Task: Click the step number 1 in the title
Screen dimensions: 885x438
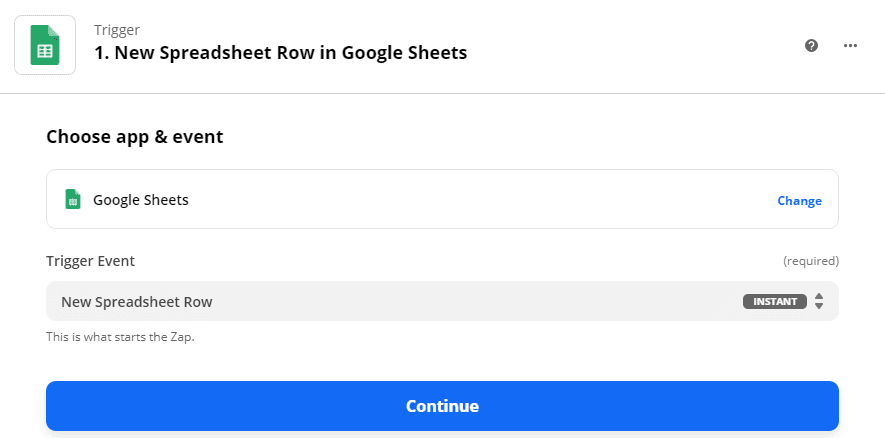Action: point(99,52)
